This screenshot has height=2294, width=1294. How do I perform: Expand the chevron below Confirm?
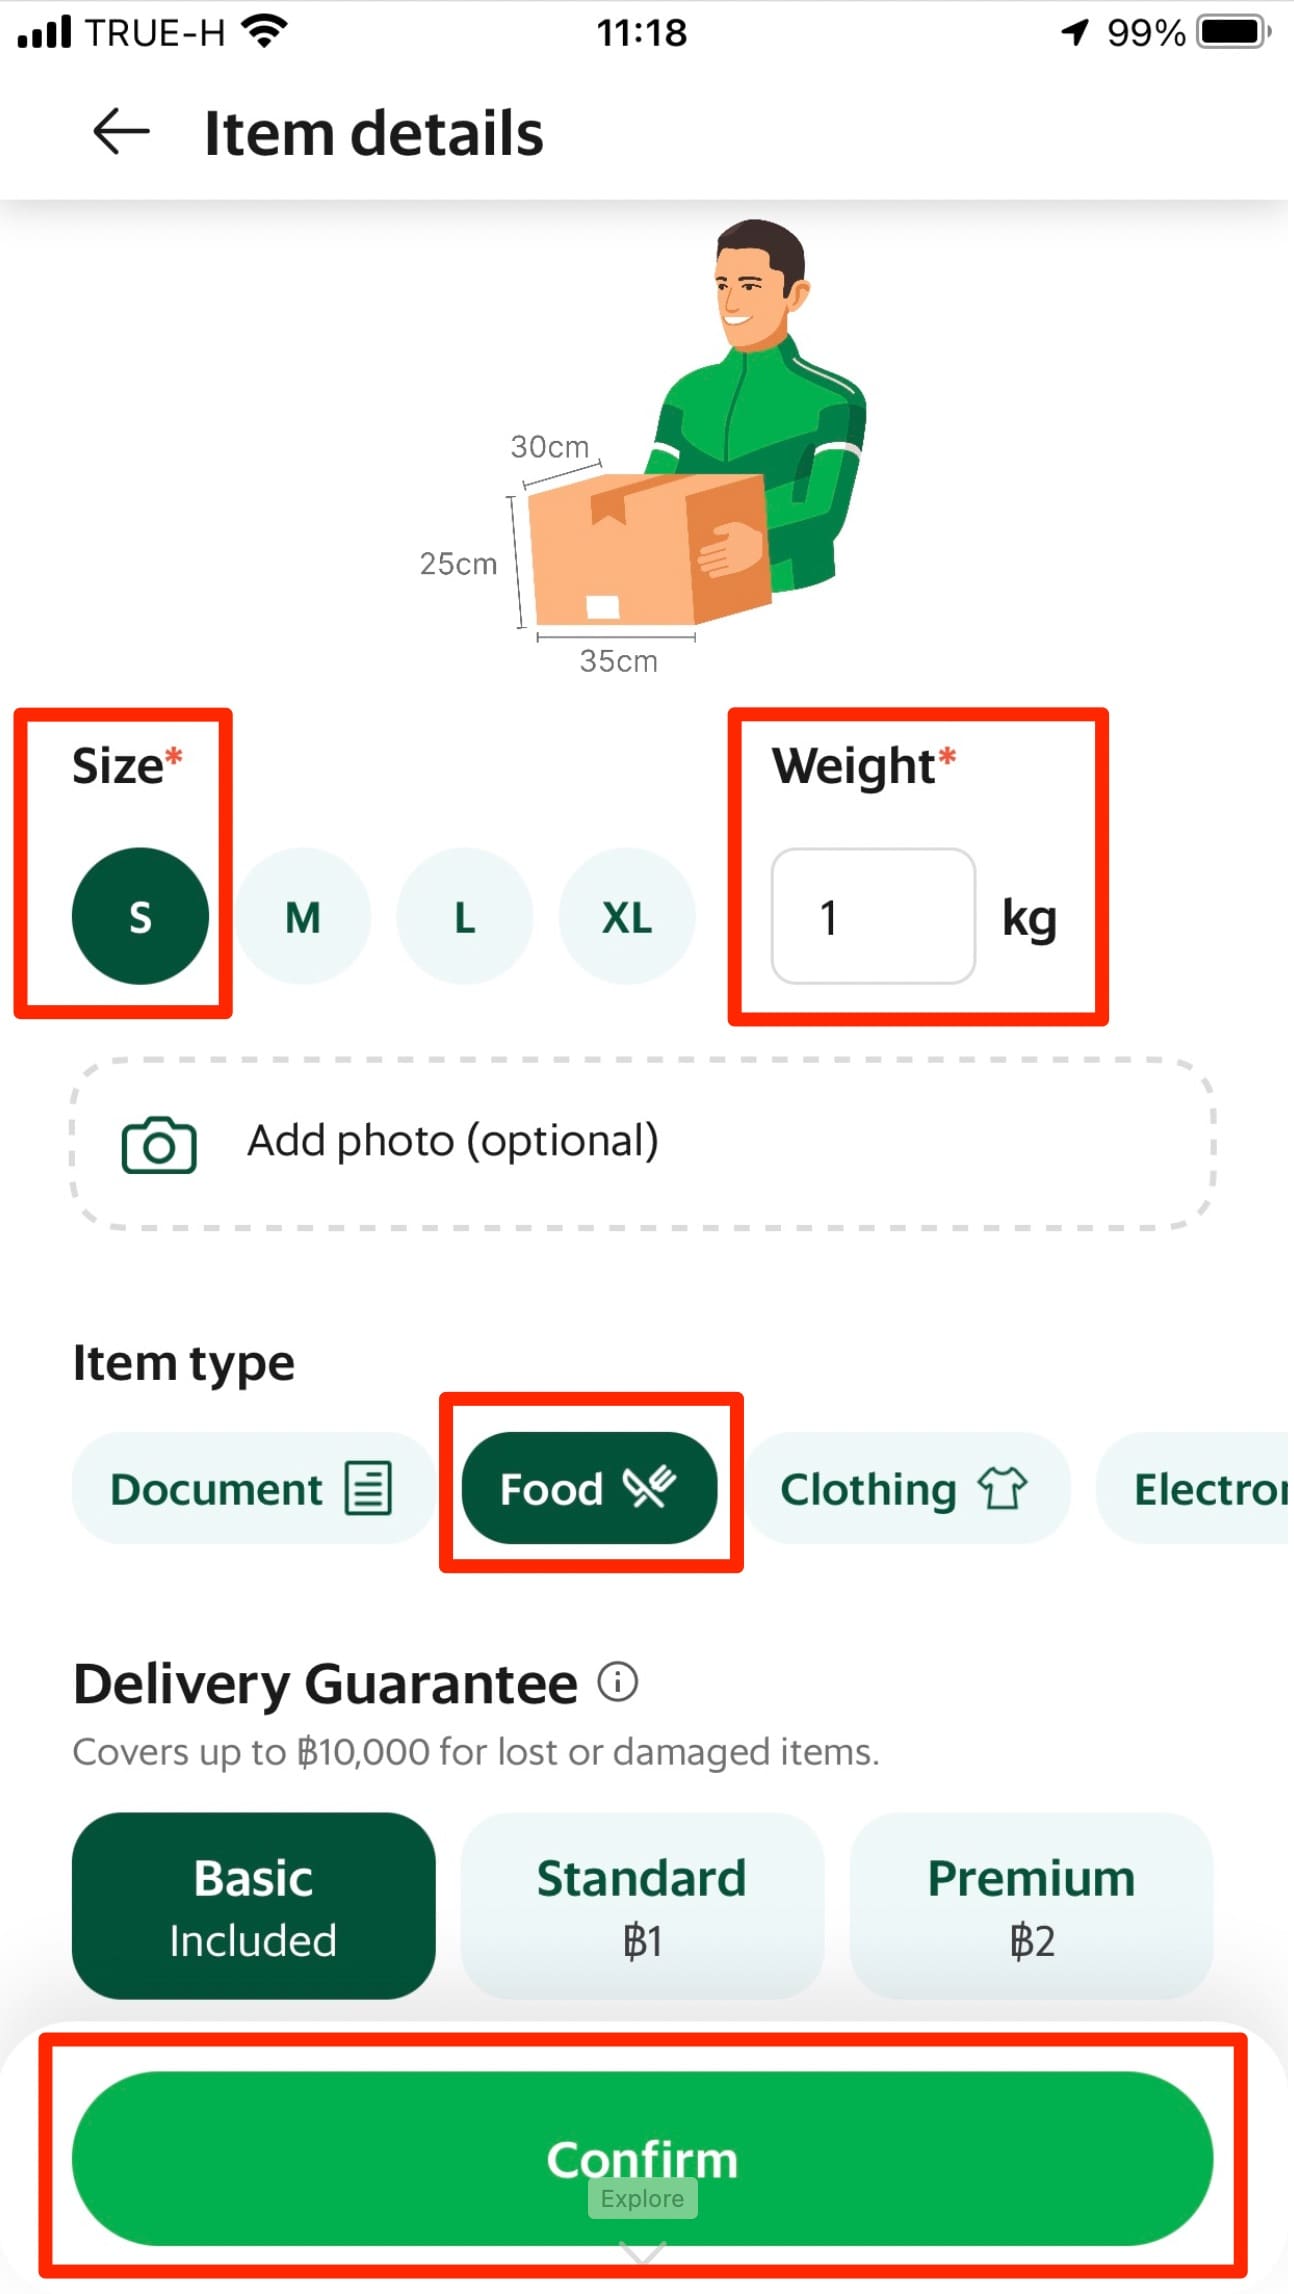pyautogui.click(x=642, y=2252)
